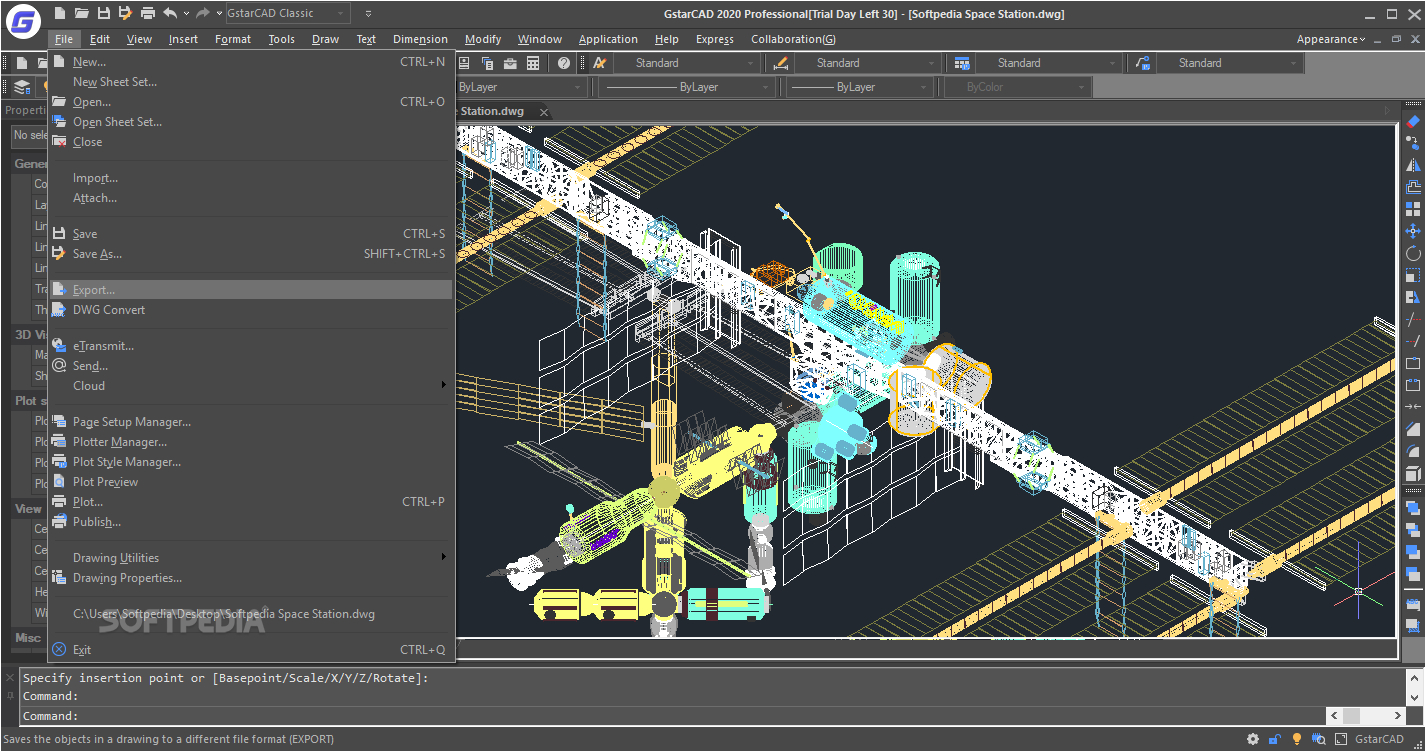1426x752 pixels.
Task: Select the Chamfer tool
Action: (x=1413, y=429)
